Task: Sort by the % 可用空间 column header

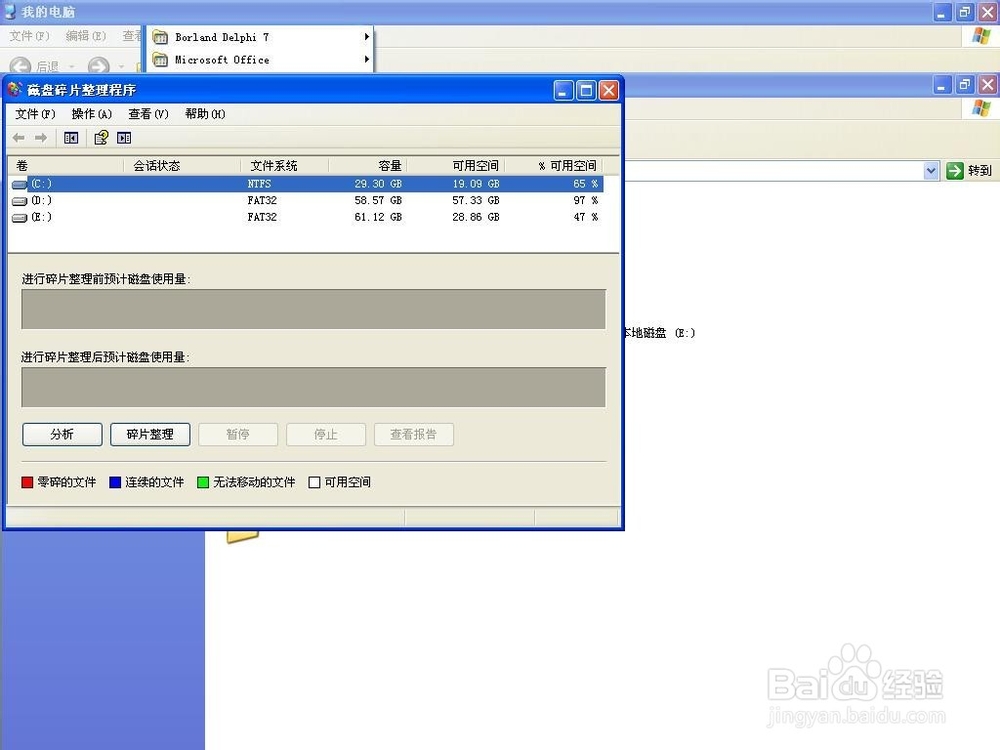Action: (554, 166)
